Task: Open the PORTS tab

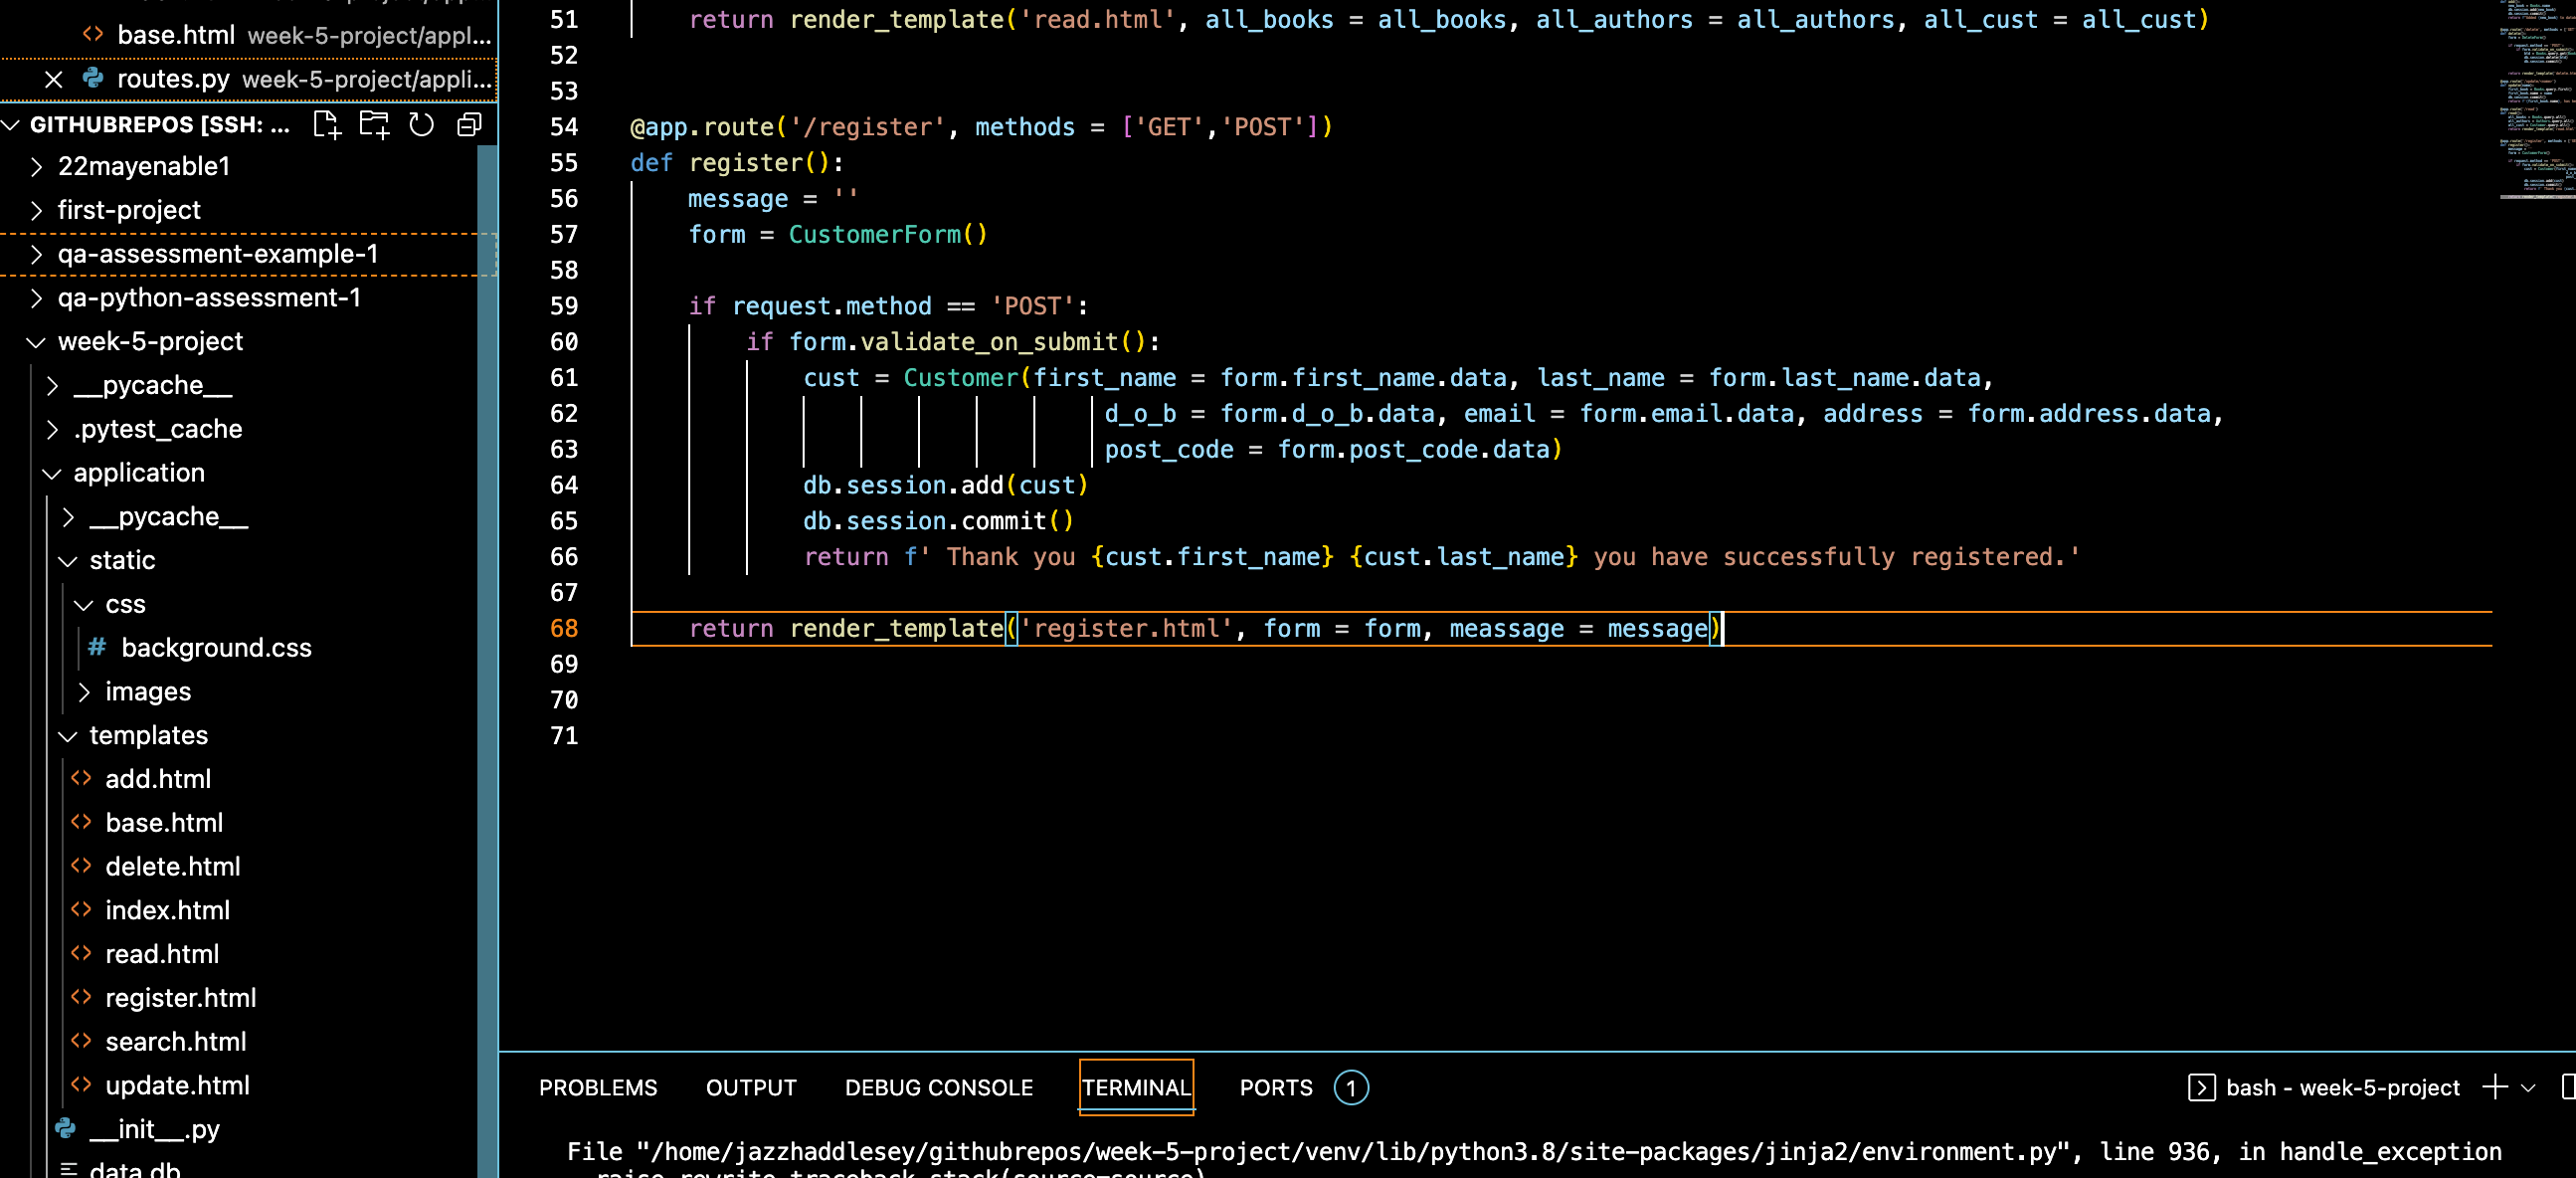Action: (x=1276, y=1087)
